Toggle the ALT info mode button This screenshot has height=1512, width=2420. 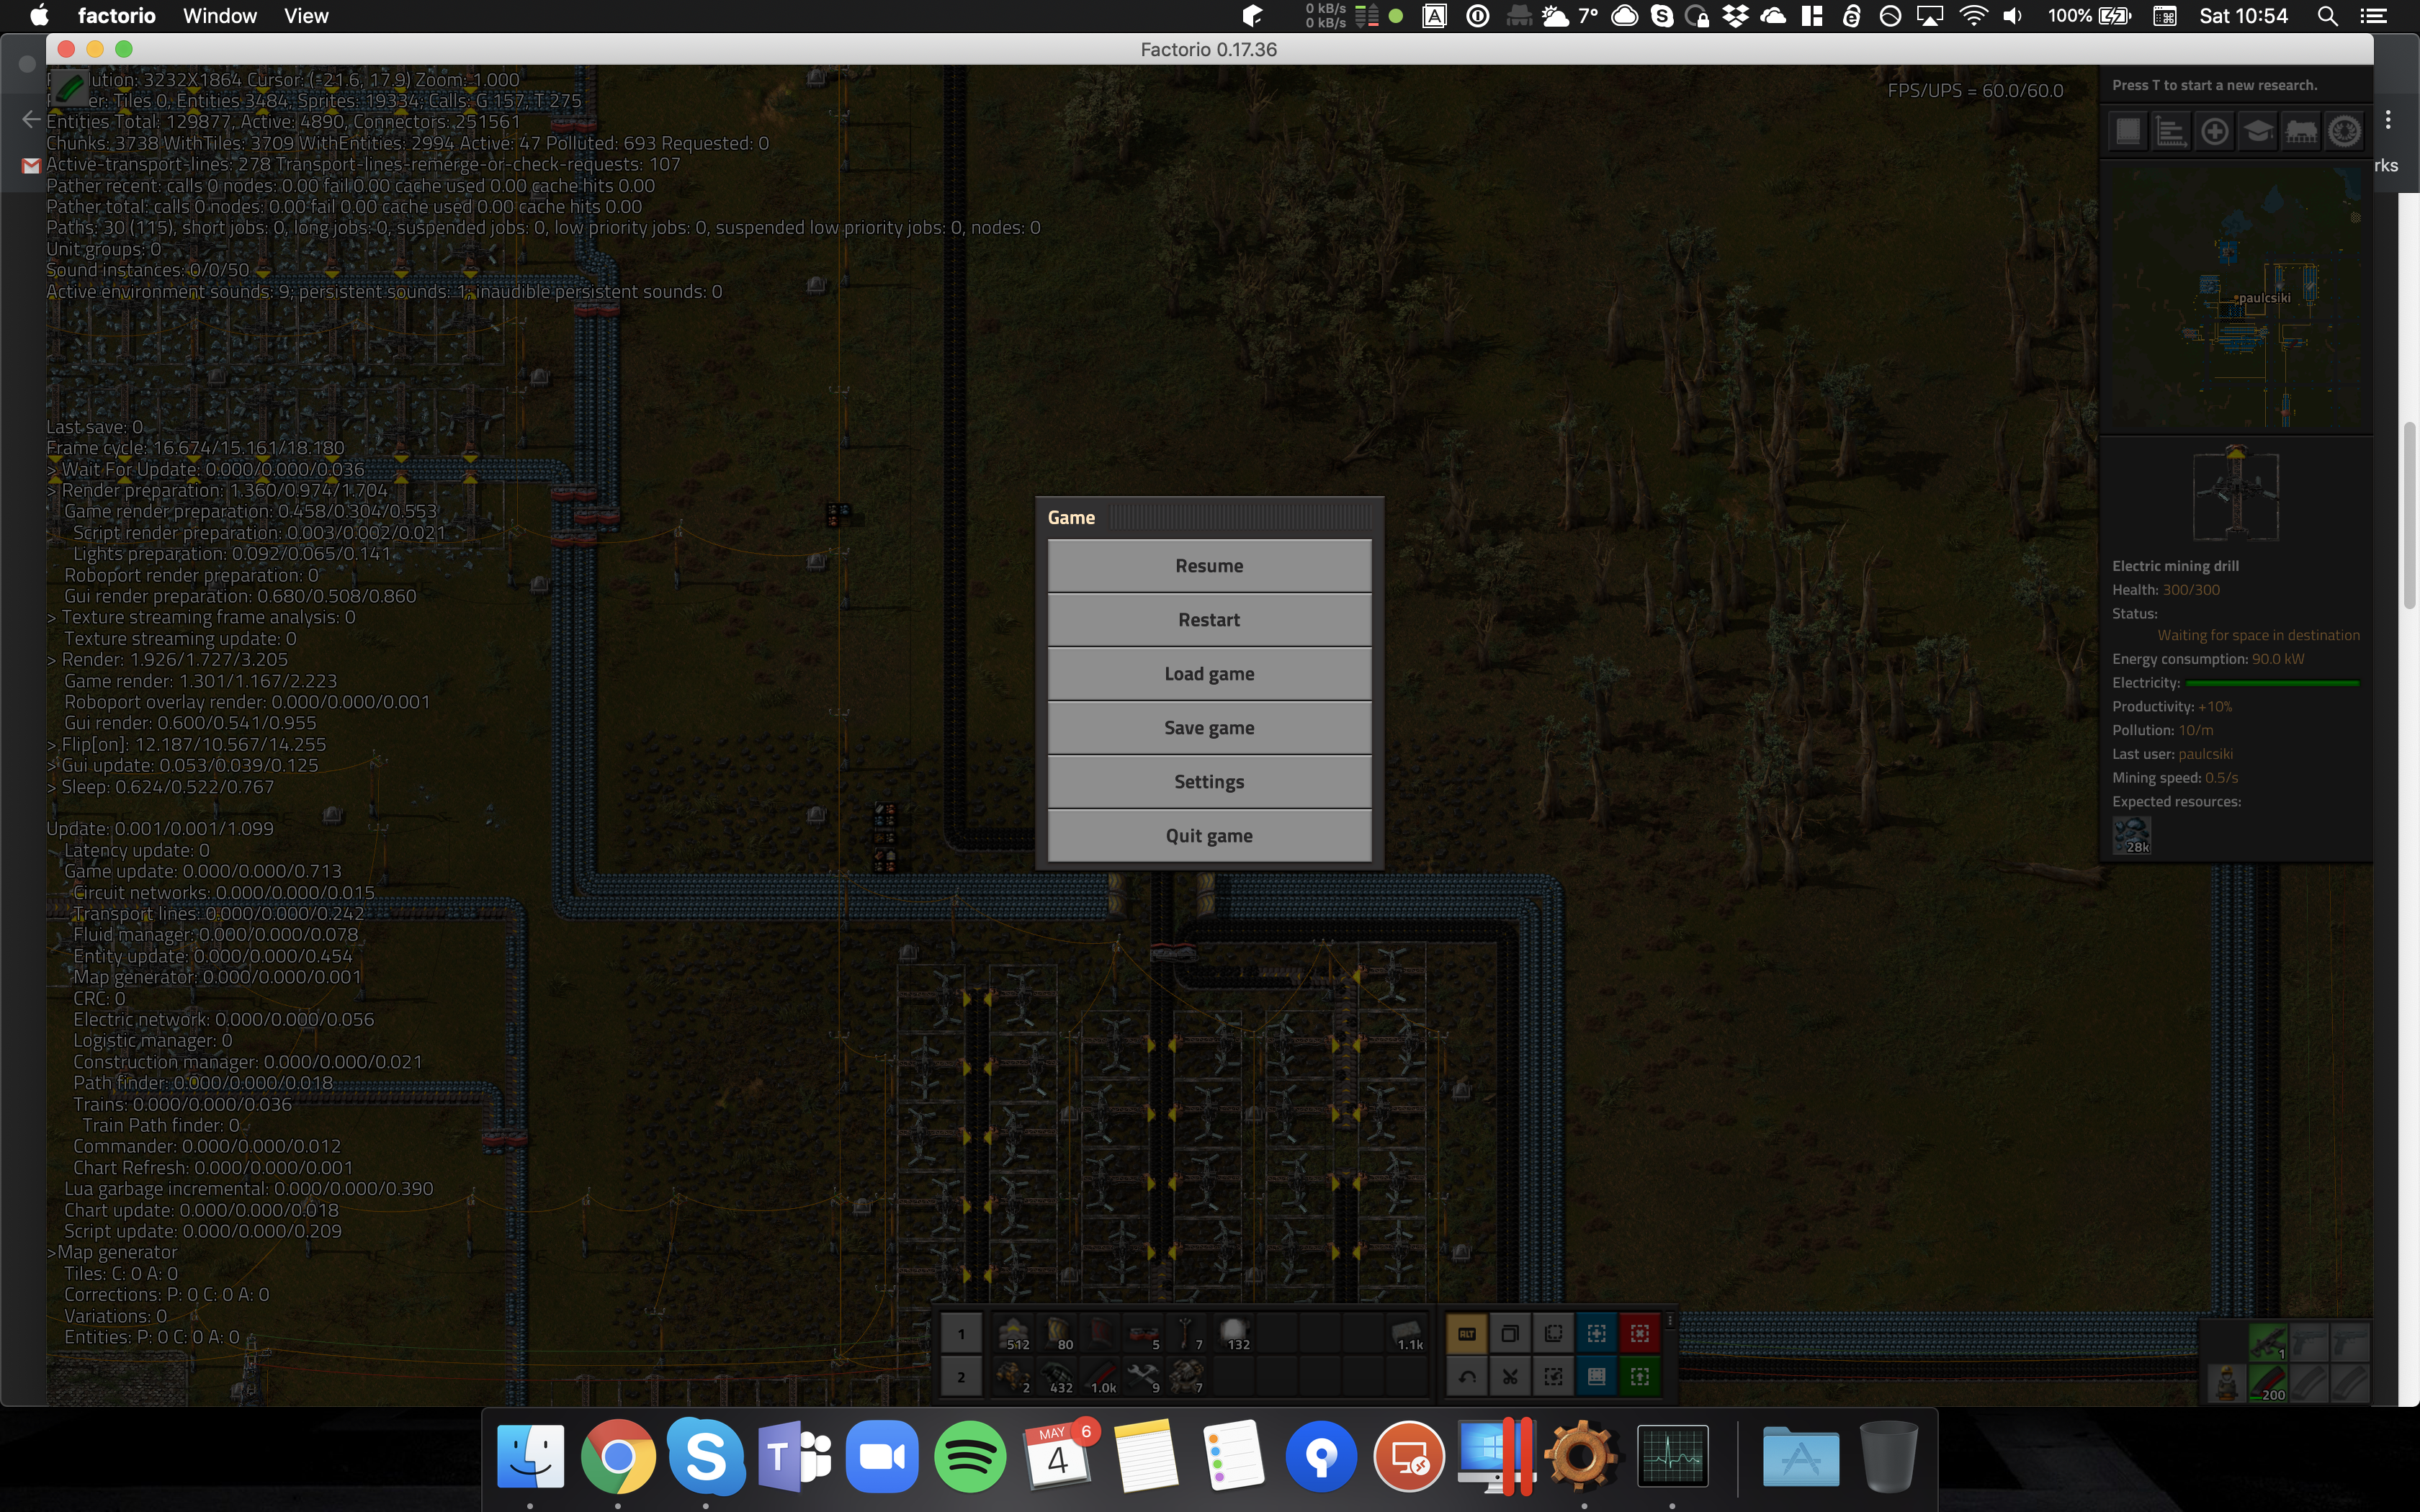coord(1467,1334)
